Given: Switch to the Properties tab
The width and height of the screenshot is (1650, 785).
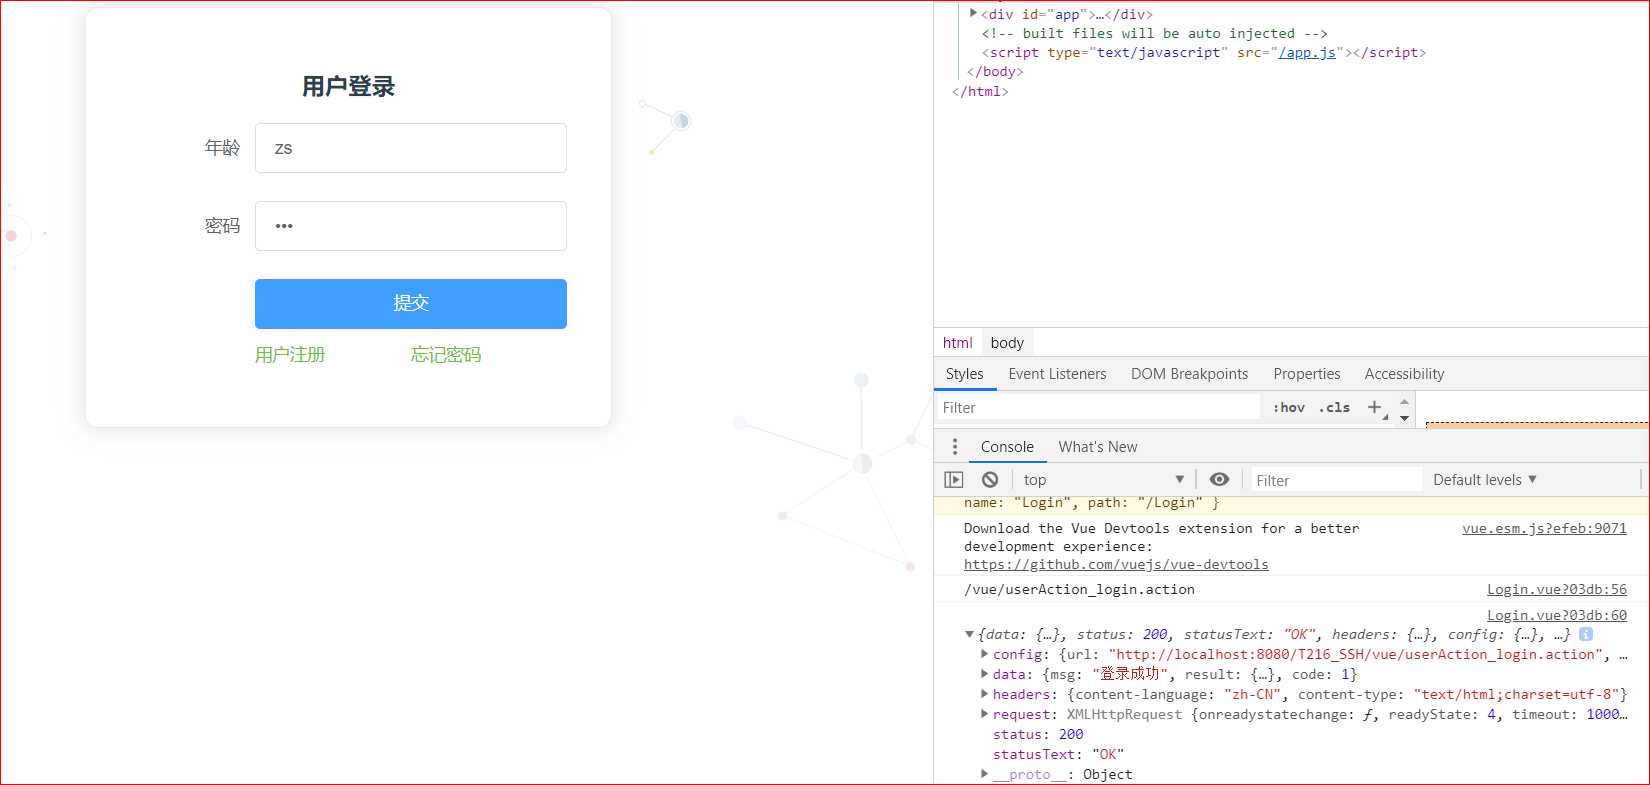Looking at the screenshot, I should 1306,374.
